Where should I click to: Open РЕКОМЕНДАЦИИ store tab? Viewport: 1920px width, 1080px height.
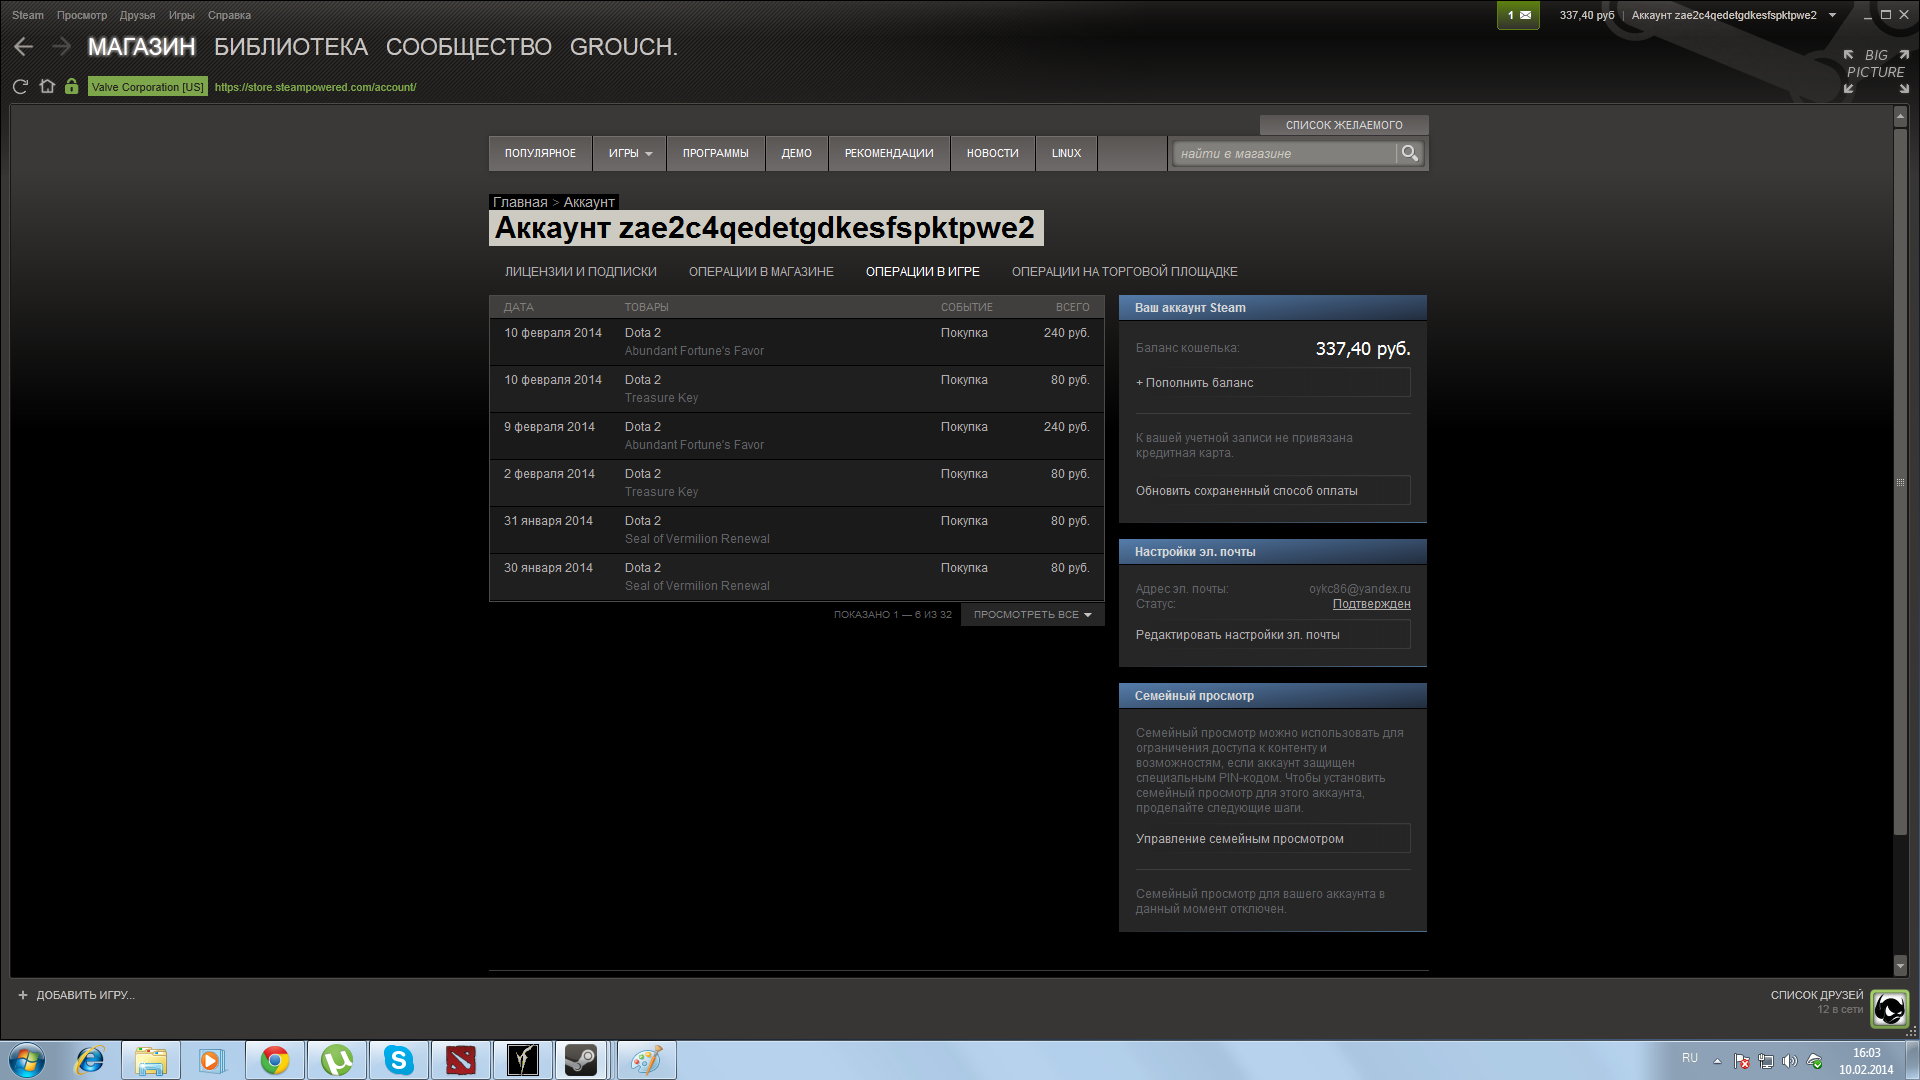[x=889, y=153]
